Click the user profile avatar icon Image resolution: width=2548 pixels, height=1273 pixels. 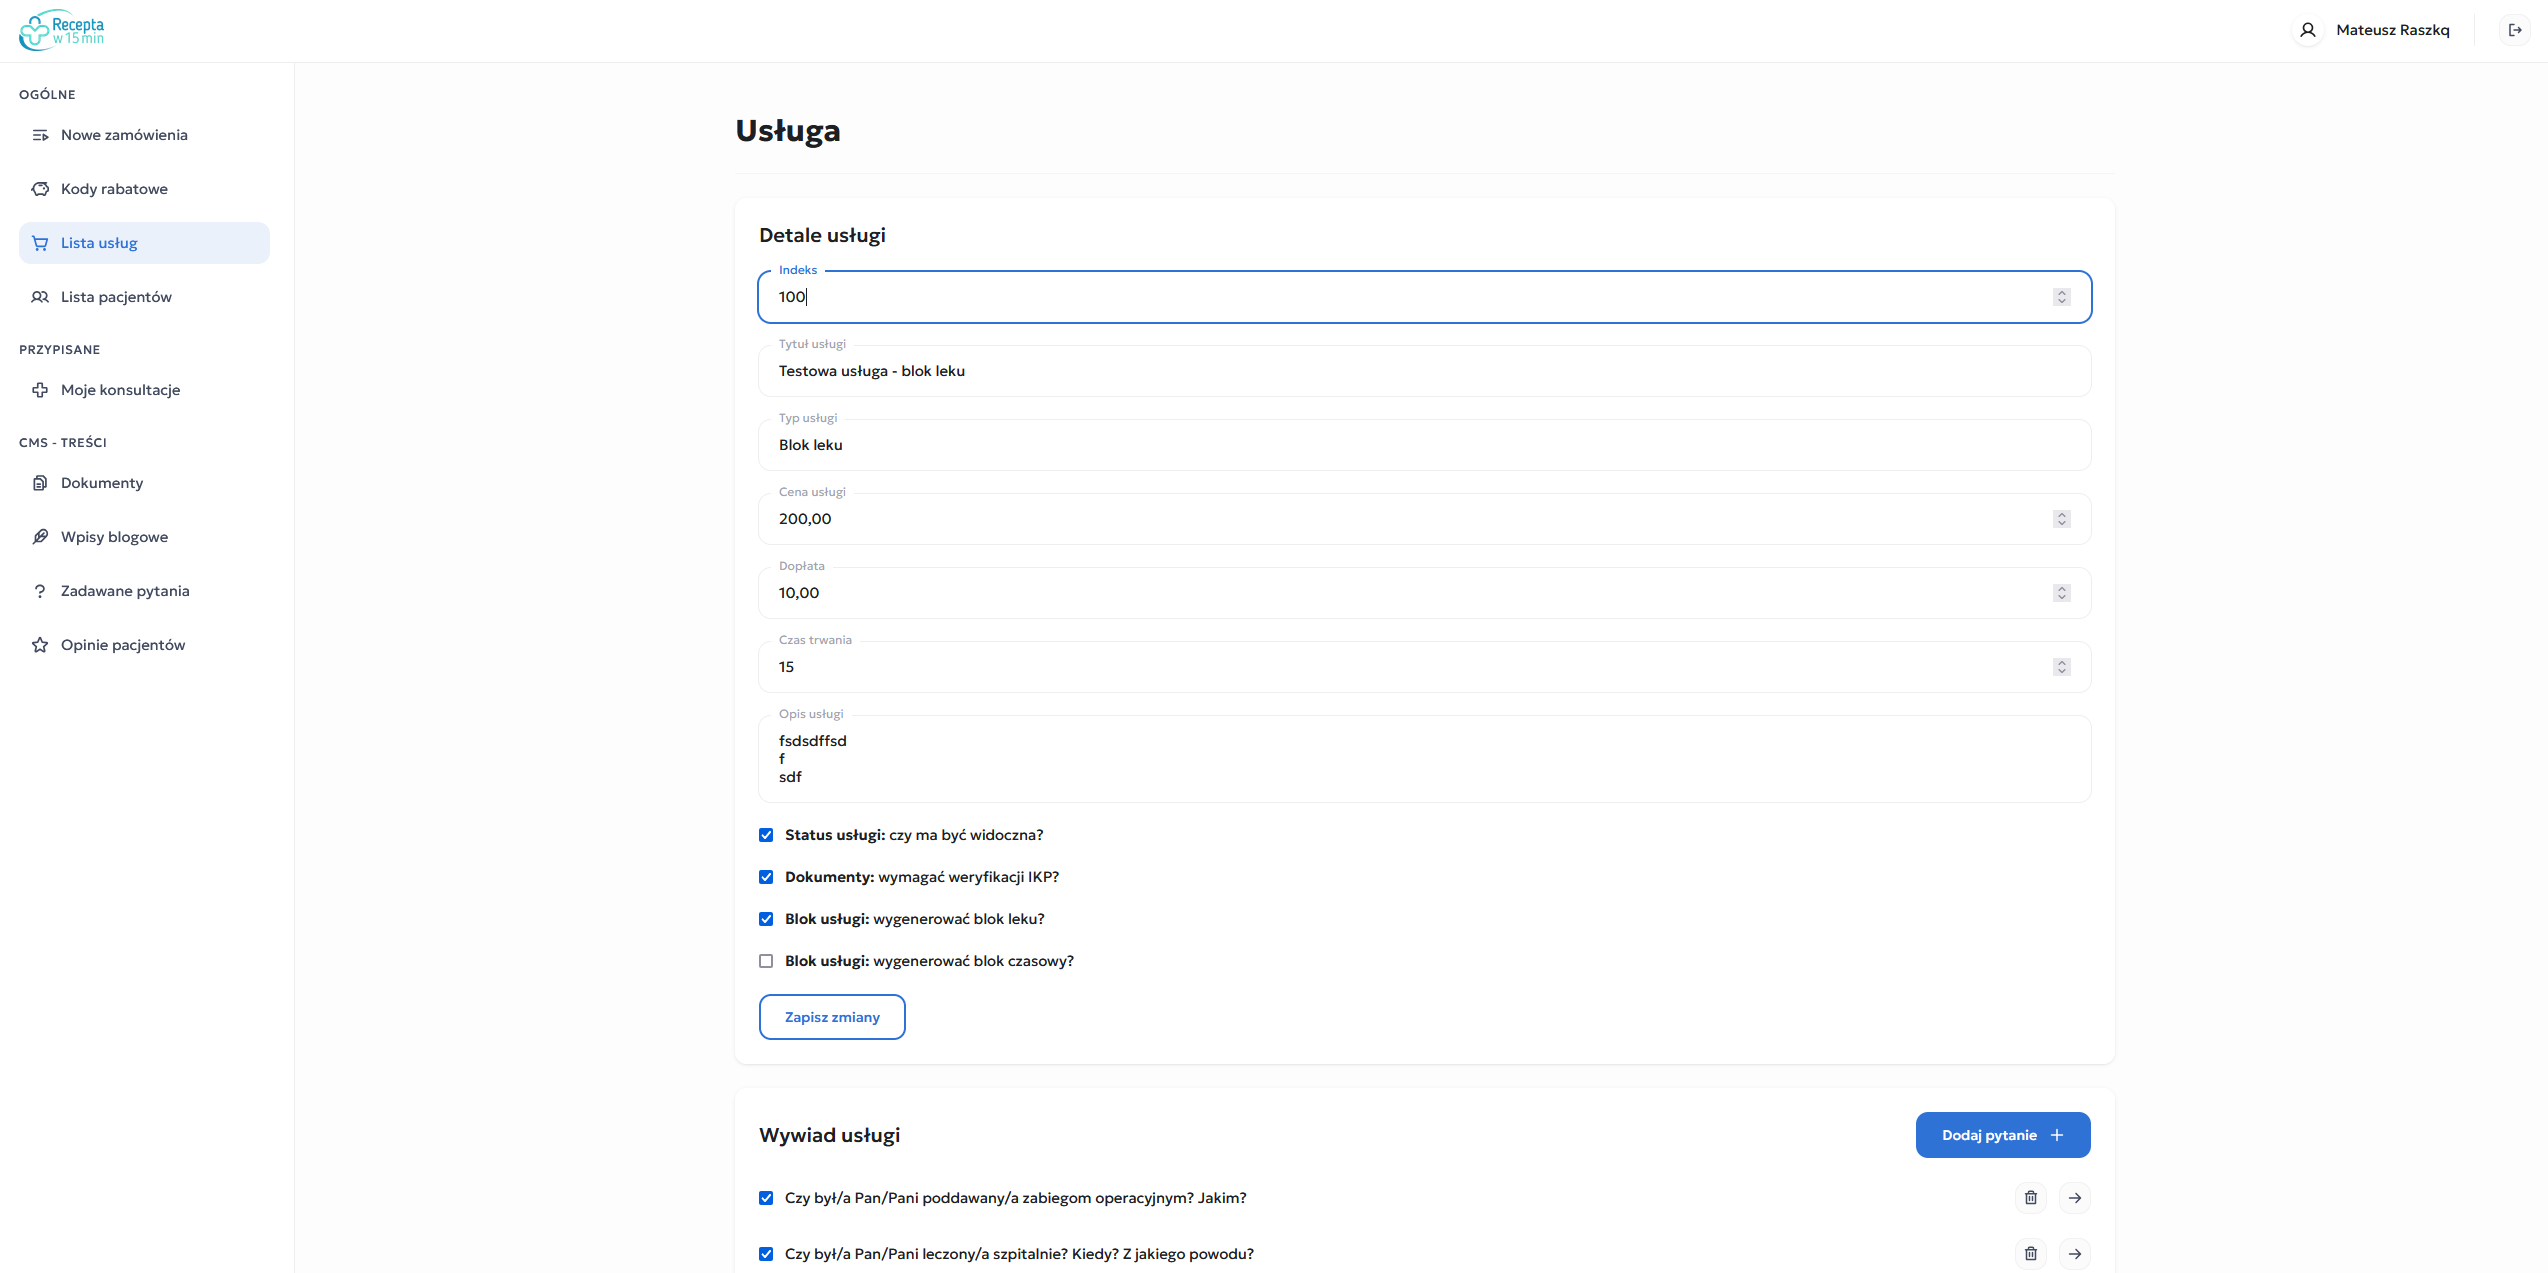click(x=2307, y=30)
